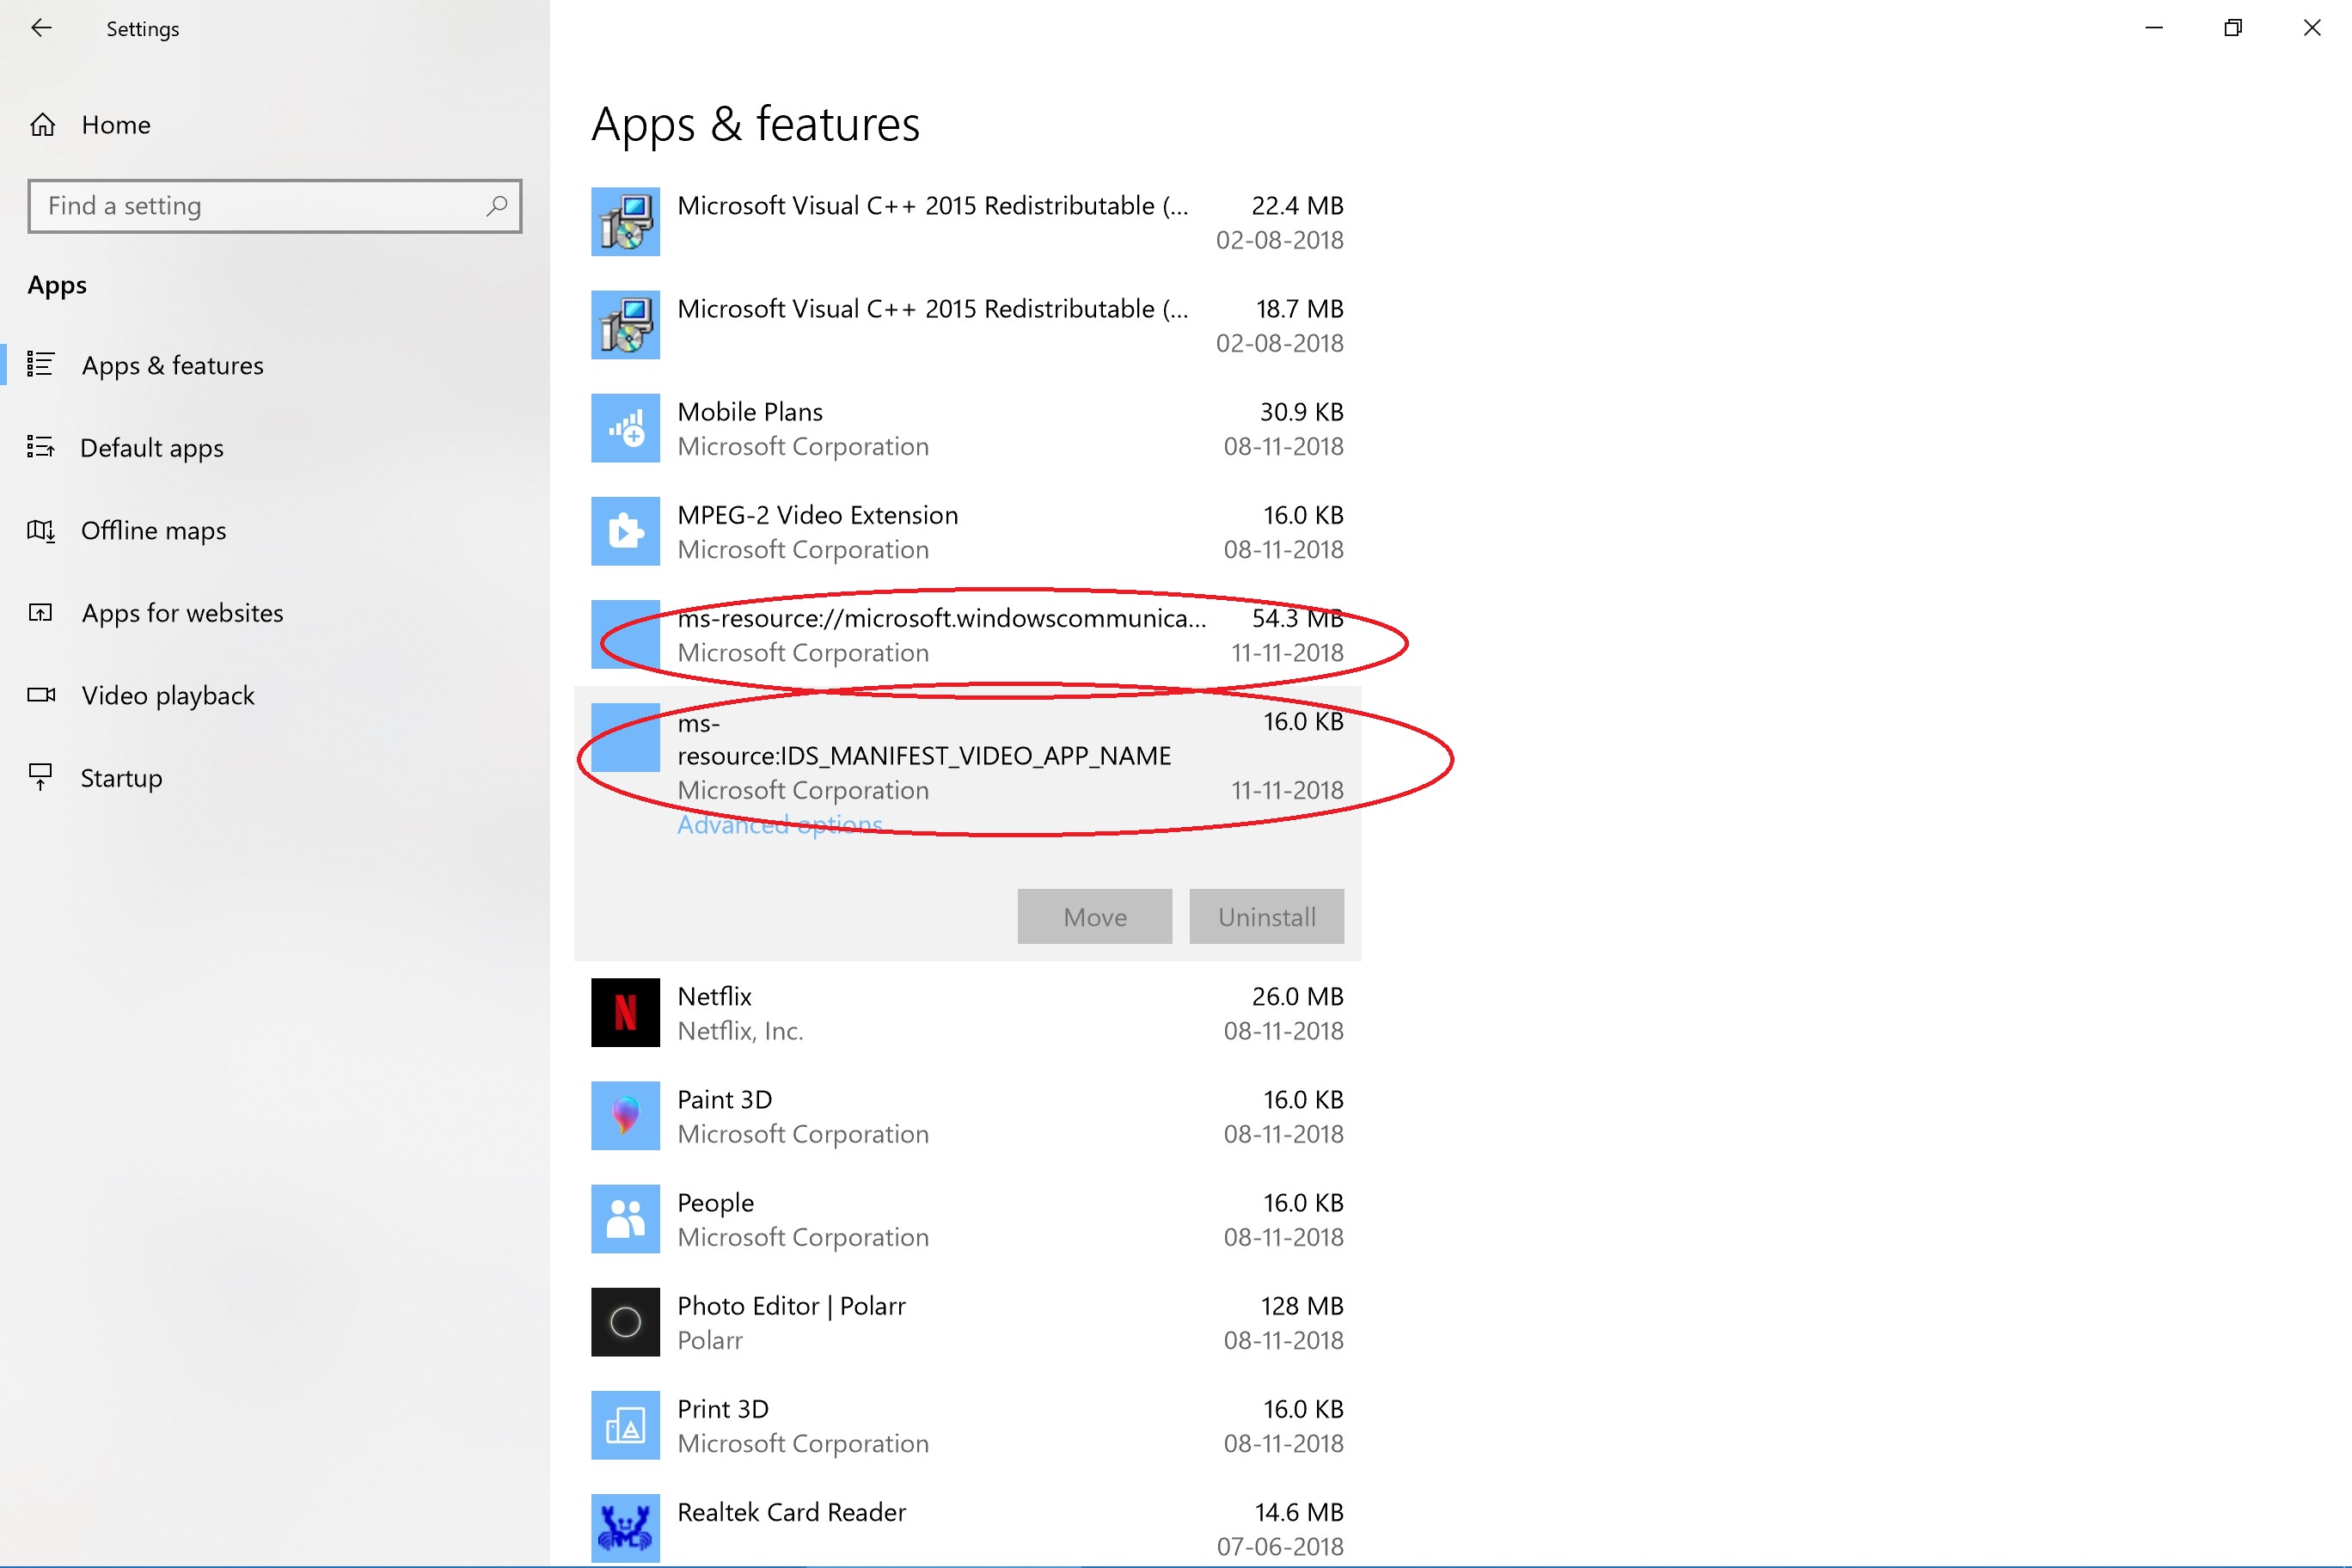Select the 22.4 MB Visual C++ 2015 entry

967,222
